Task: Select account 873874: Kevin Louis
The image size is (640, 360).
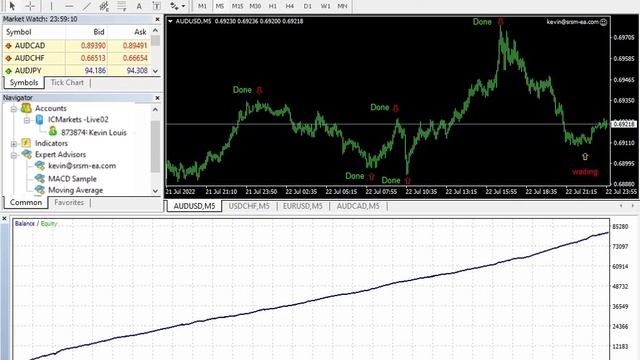Action: tap(94, 132)
